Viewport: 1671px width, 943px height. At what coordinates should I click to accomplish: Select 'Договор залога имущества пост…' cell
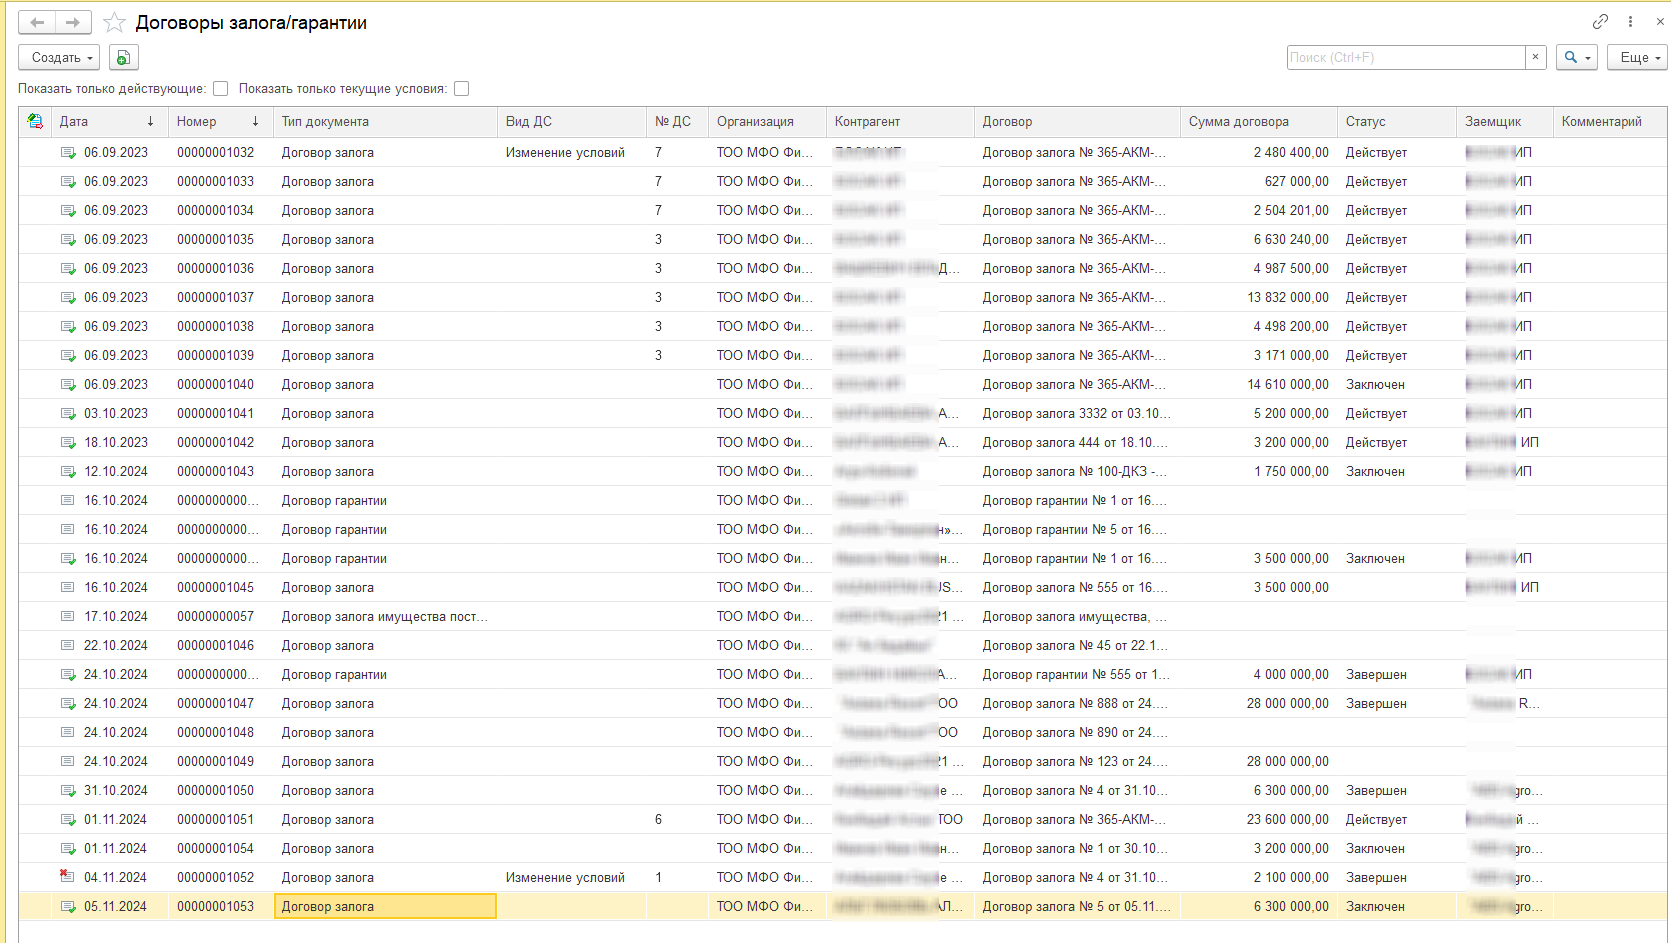pos(385,616)
